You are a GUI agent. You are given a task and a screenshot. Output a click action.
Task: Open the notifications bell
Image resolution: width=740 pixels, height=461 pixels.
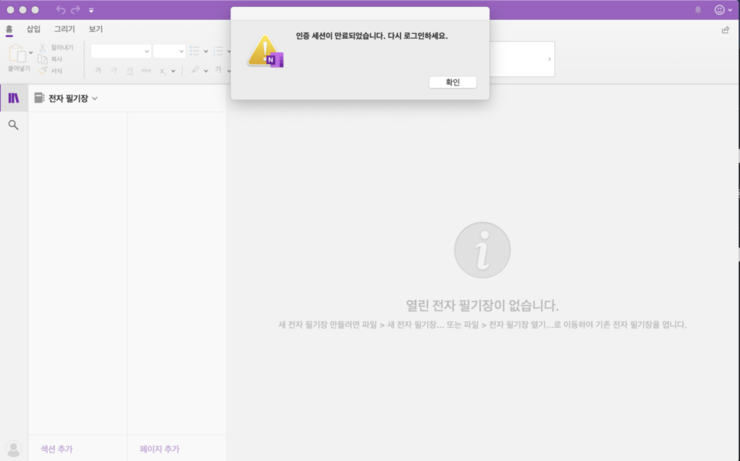point(698,10)
